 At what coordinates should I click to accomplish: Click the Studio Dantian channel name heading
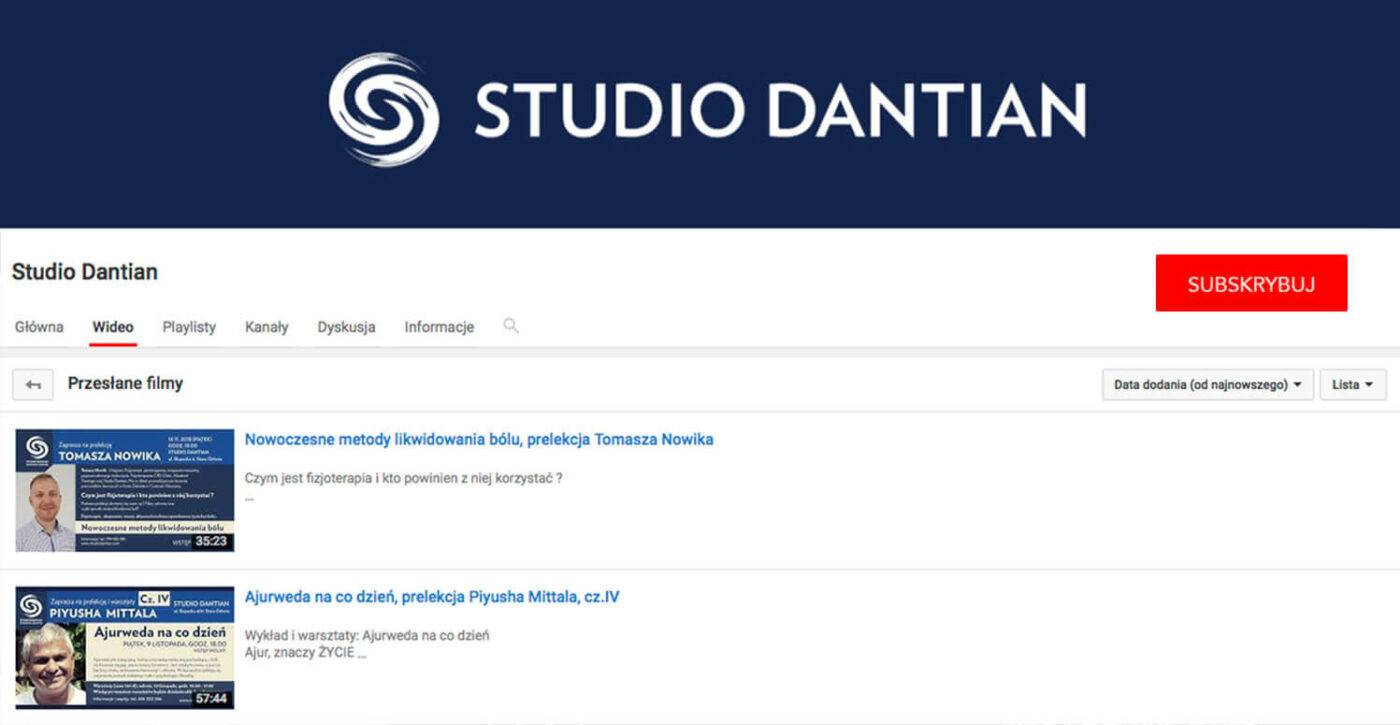tap(85, 272)
